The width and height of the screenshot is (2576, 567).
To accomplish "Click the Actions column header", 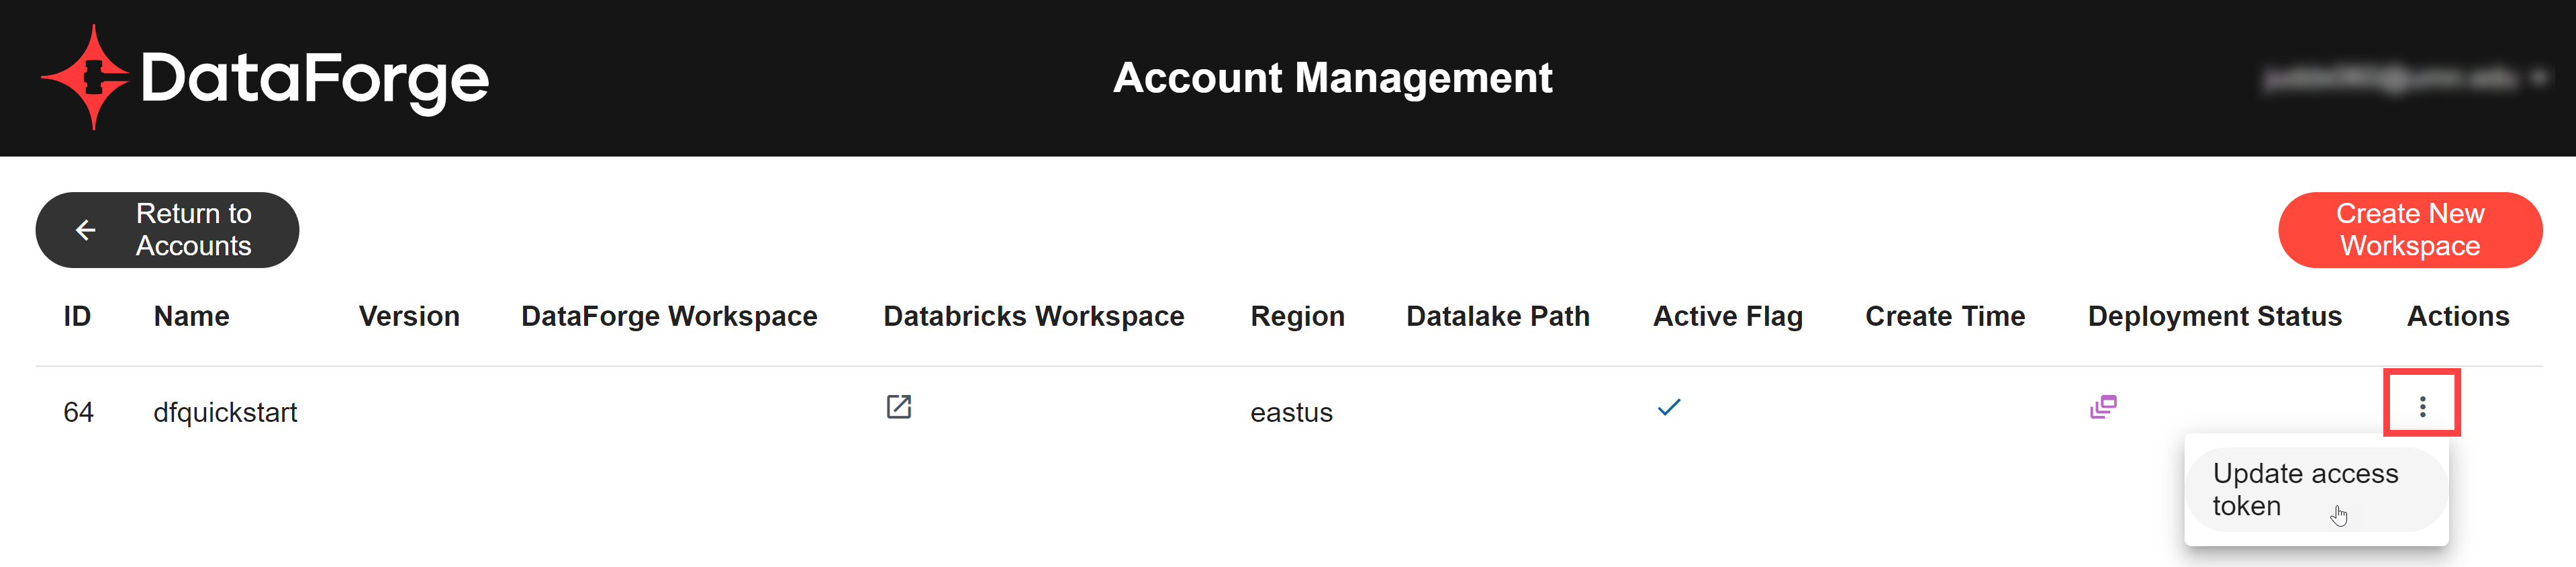I will coord(2457,316).
